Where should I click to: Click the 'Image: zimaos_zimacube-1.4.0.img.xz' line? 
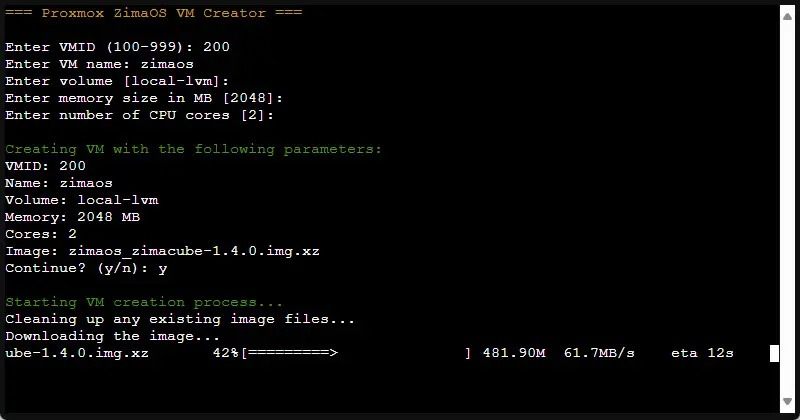point(162,251)
